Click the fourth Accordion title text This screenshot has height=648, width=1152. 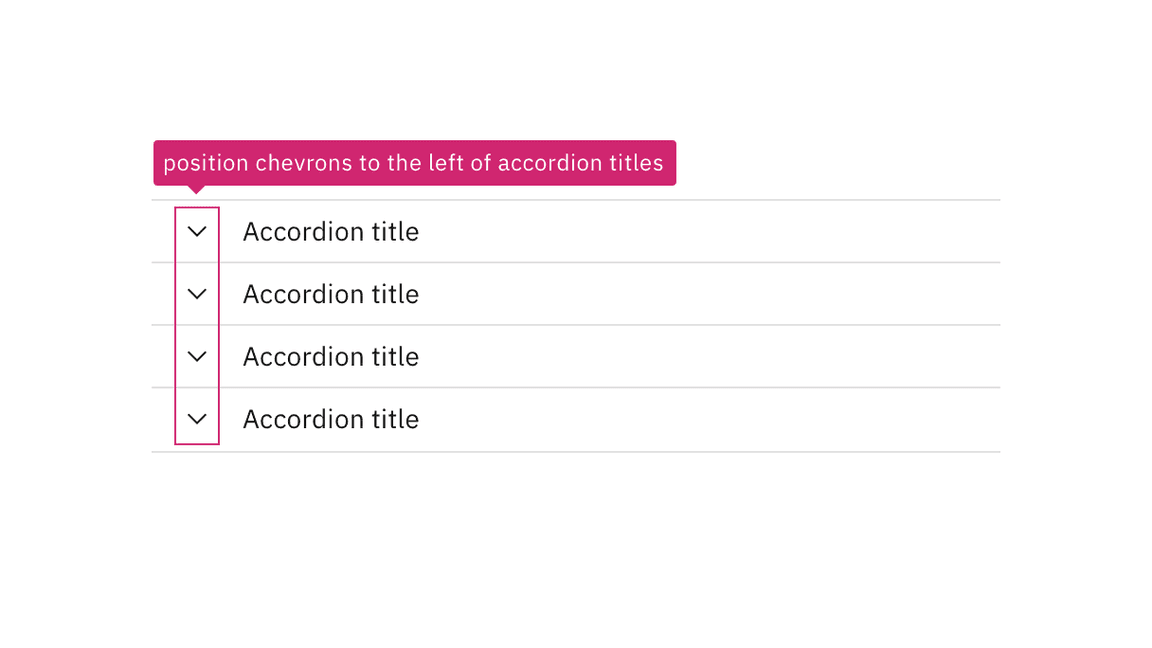[330, 418]
